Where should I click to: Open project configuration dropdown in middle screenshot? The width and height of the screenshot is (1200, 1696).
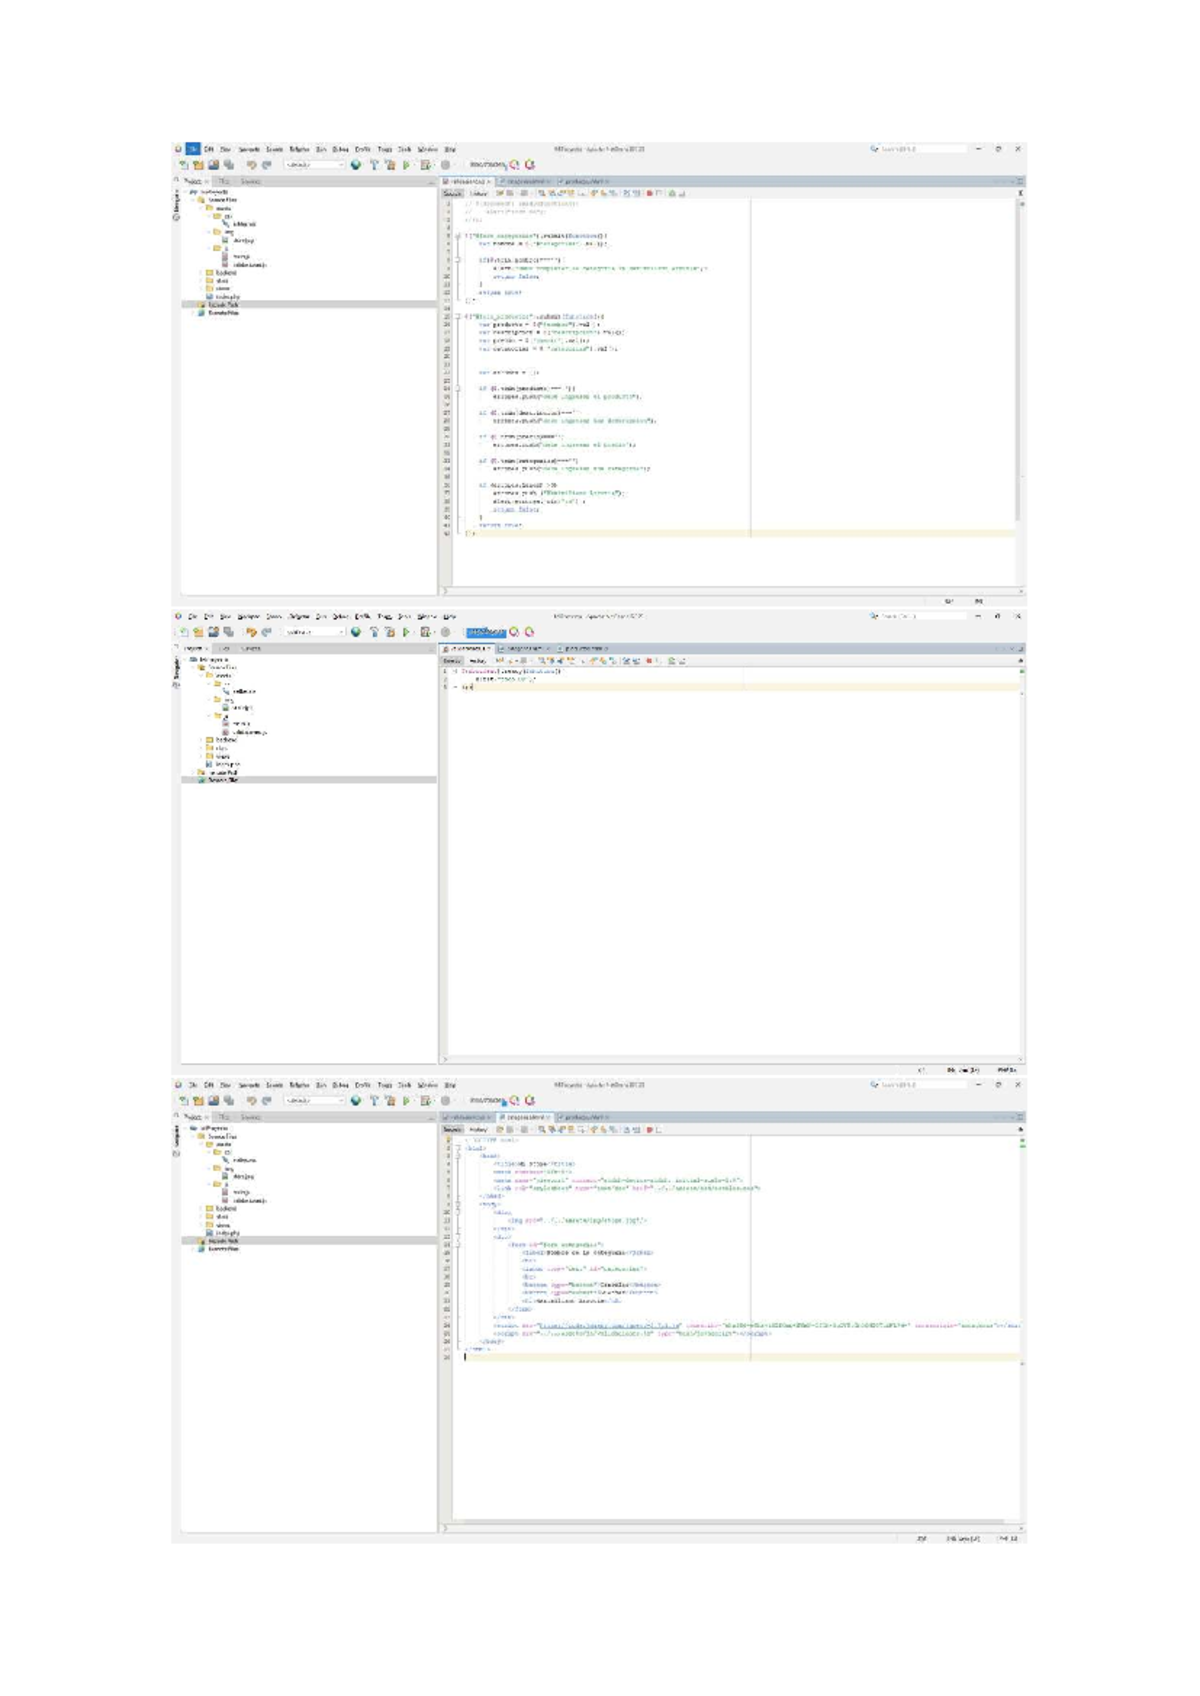tap(316, 632)
